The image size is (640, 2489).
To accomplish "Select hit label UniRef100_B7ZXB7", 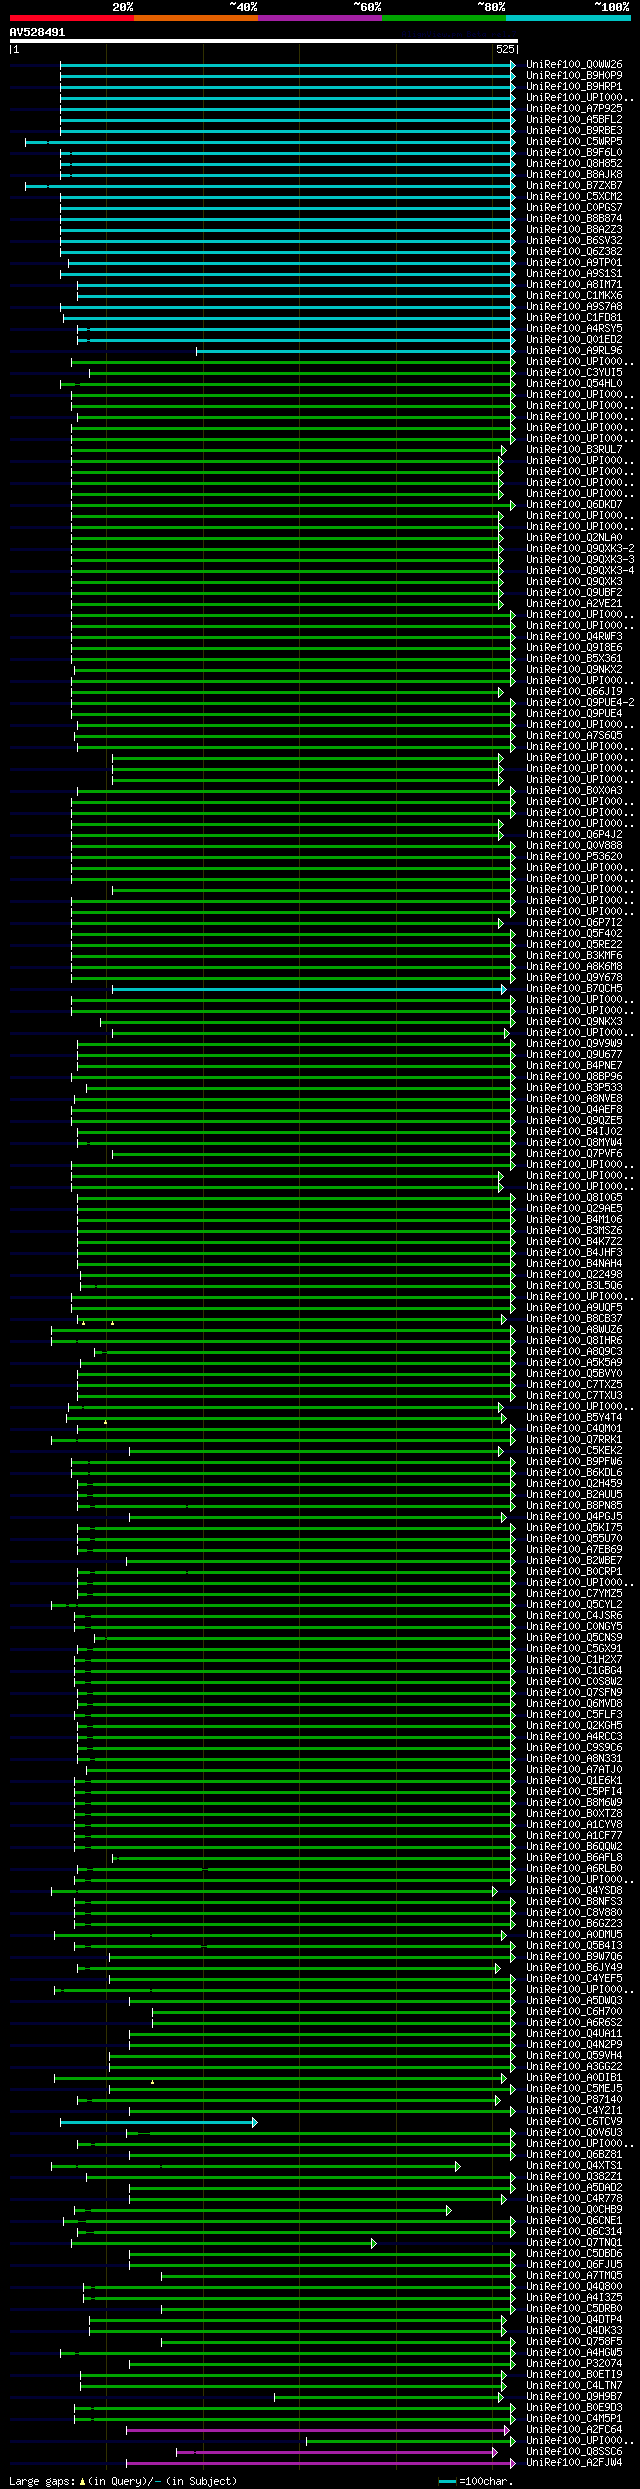I will (x=574, y=186).
